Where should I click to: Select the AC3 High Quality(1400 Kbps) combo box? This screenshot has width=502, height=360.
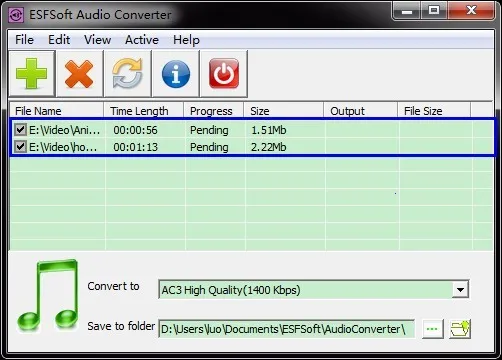pos(314,289)
